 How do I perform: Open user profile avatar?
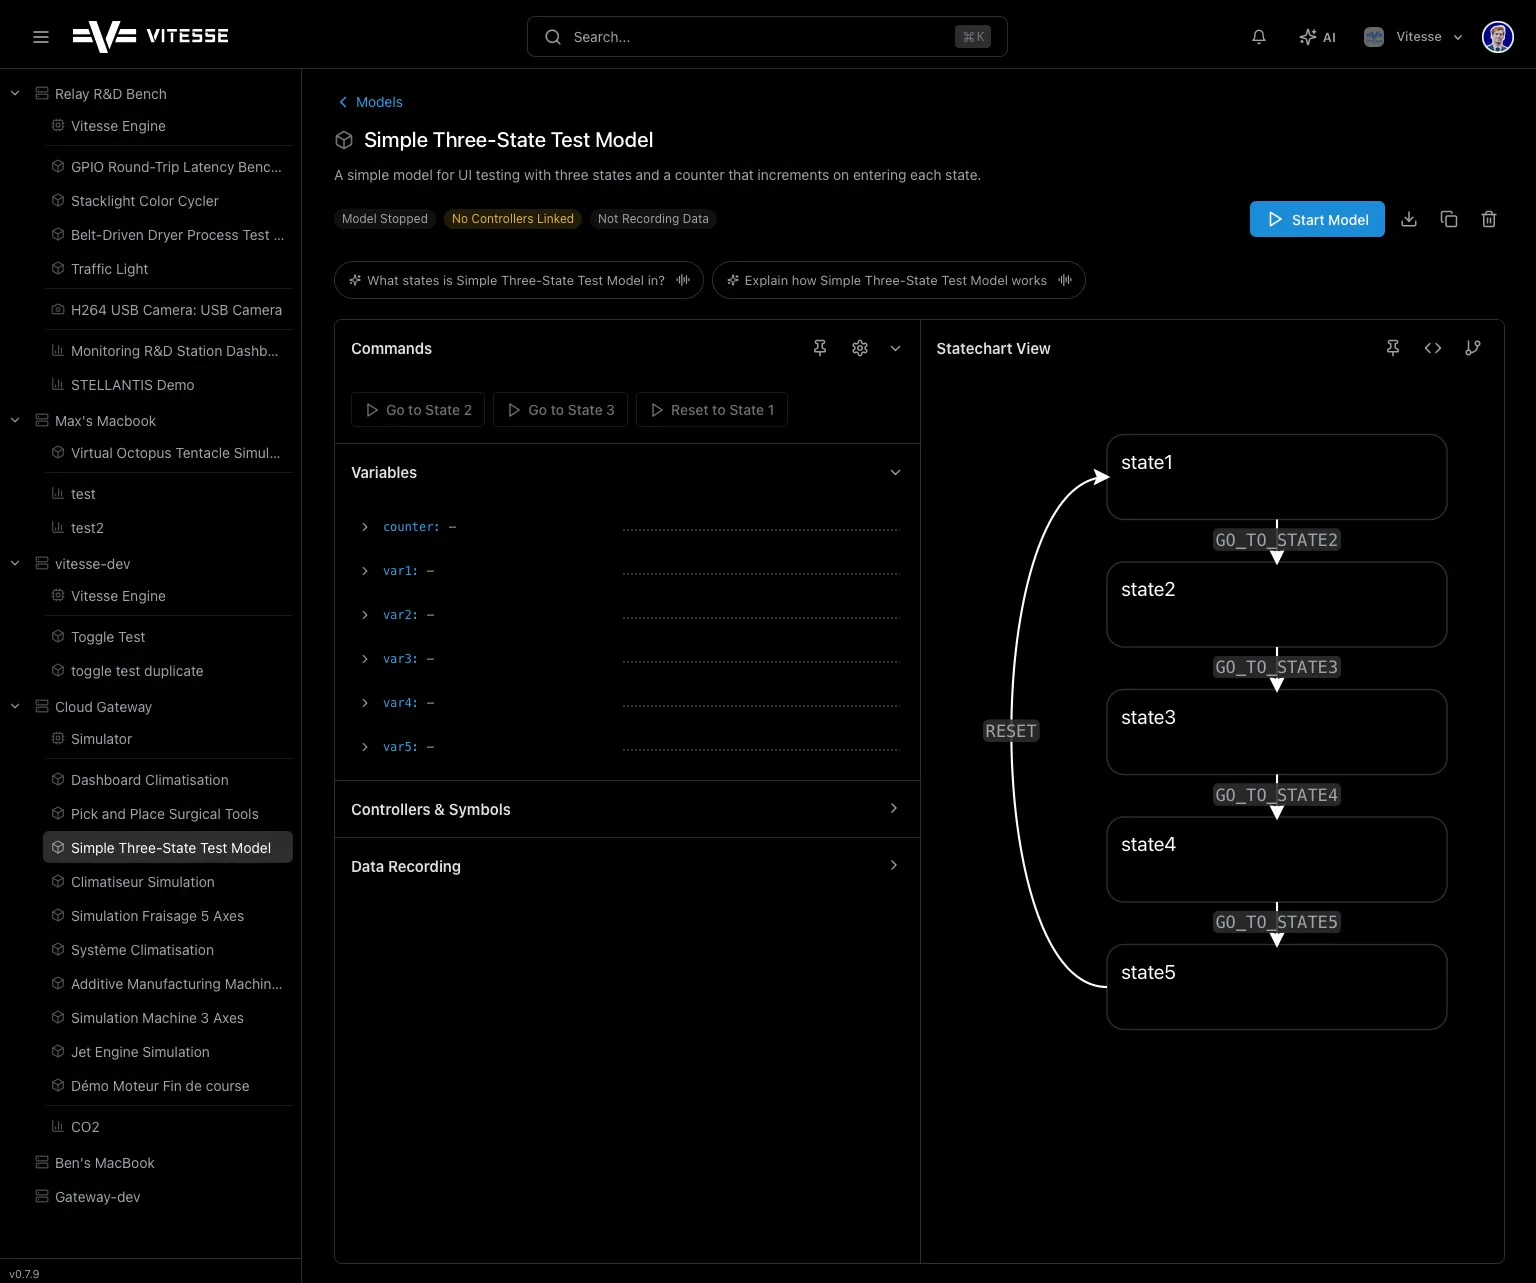[x=1497, y=37]
